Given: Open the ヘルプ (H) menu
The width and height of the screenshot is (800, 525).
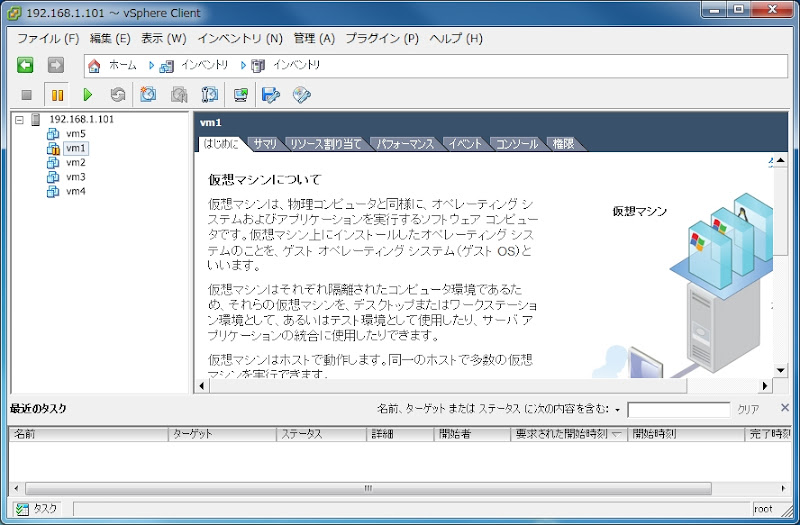Looking at the screenshot, I should coord(456,39).
